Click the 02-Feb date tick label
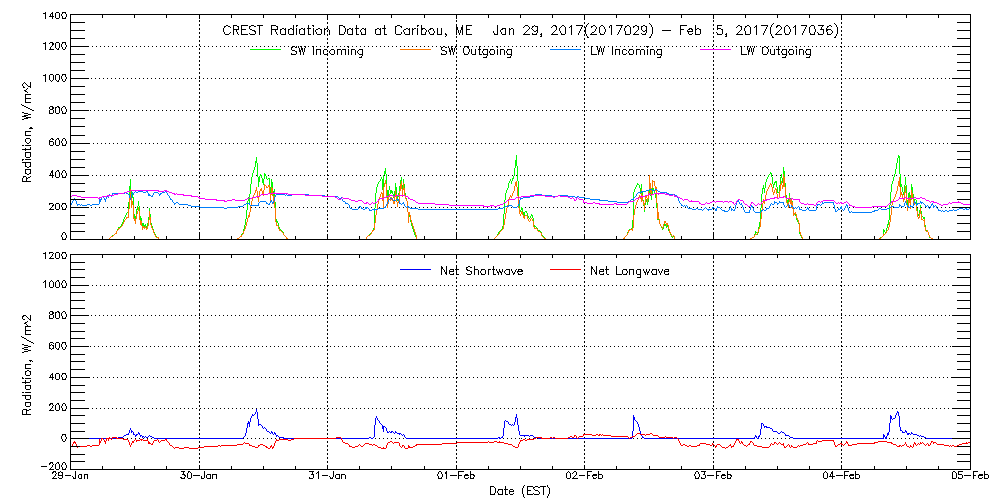Viewport: 1000px width, 500px height. (x=585, y=476)
